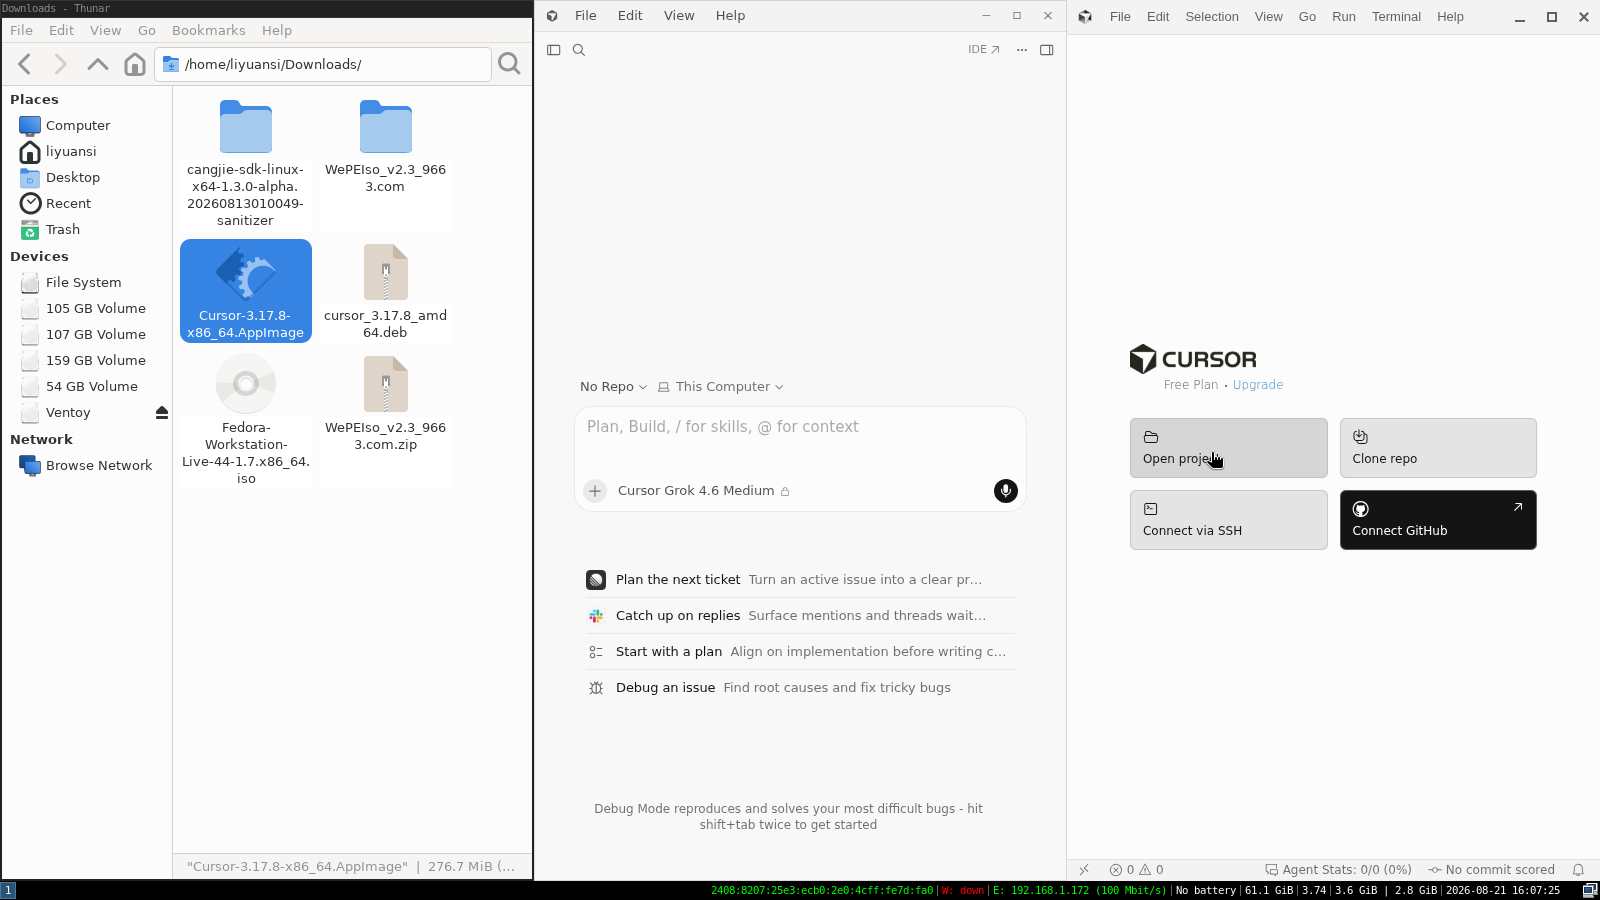Choose the Catch up on replies suggestion
The height and width of the screenshot is (900, 1600).
coord(800,616)
